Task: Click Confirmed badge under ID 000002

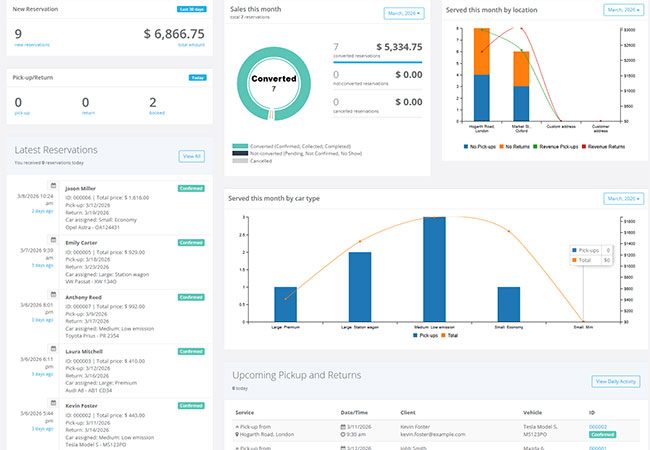Action: [602, 435]
